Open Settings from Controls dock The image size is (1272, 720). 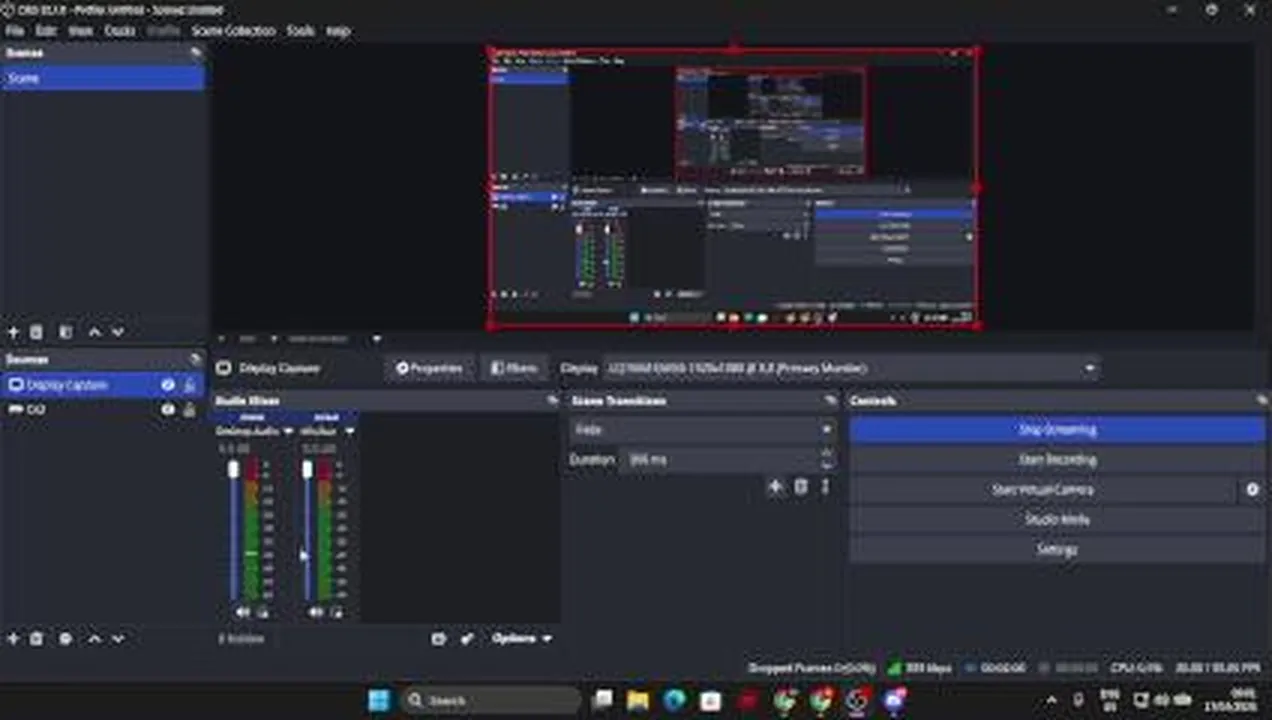(x=1057, y=550)
